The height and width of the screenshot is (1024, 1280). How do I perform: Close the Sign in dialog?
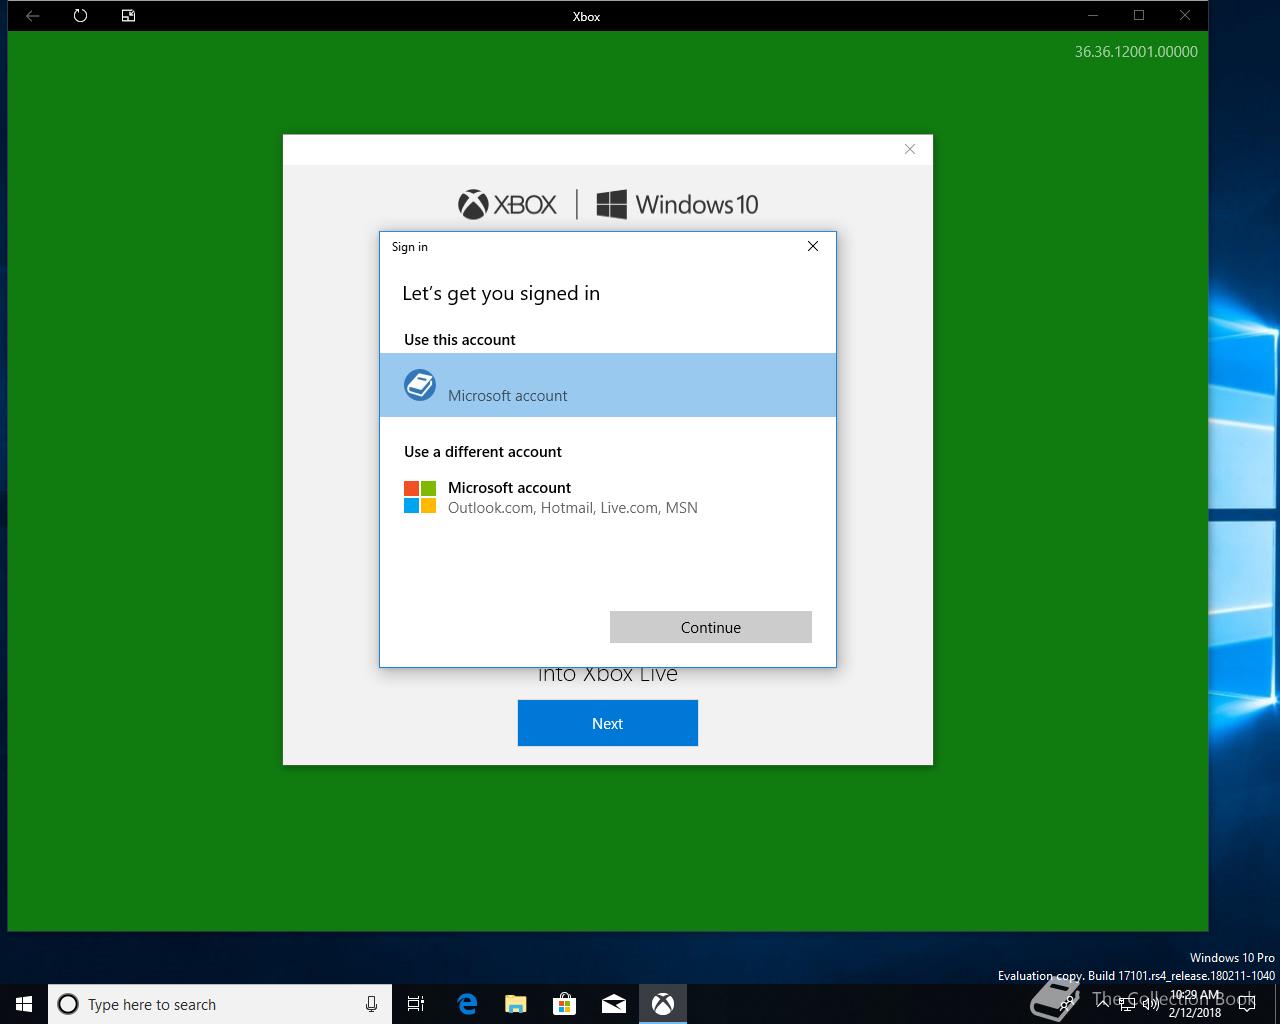coord(813,246)
